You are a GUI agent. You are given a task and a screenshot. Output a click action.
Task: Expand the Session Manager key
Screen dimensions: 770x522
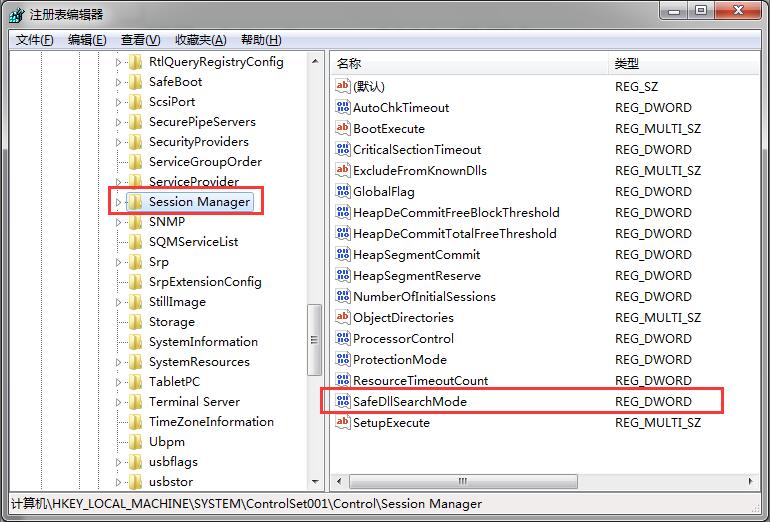(x=118, y=202)
